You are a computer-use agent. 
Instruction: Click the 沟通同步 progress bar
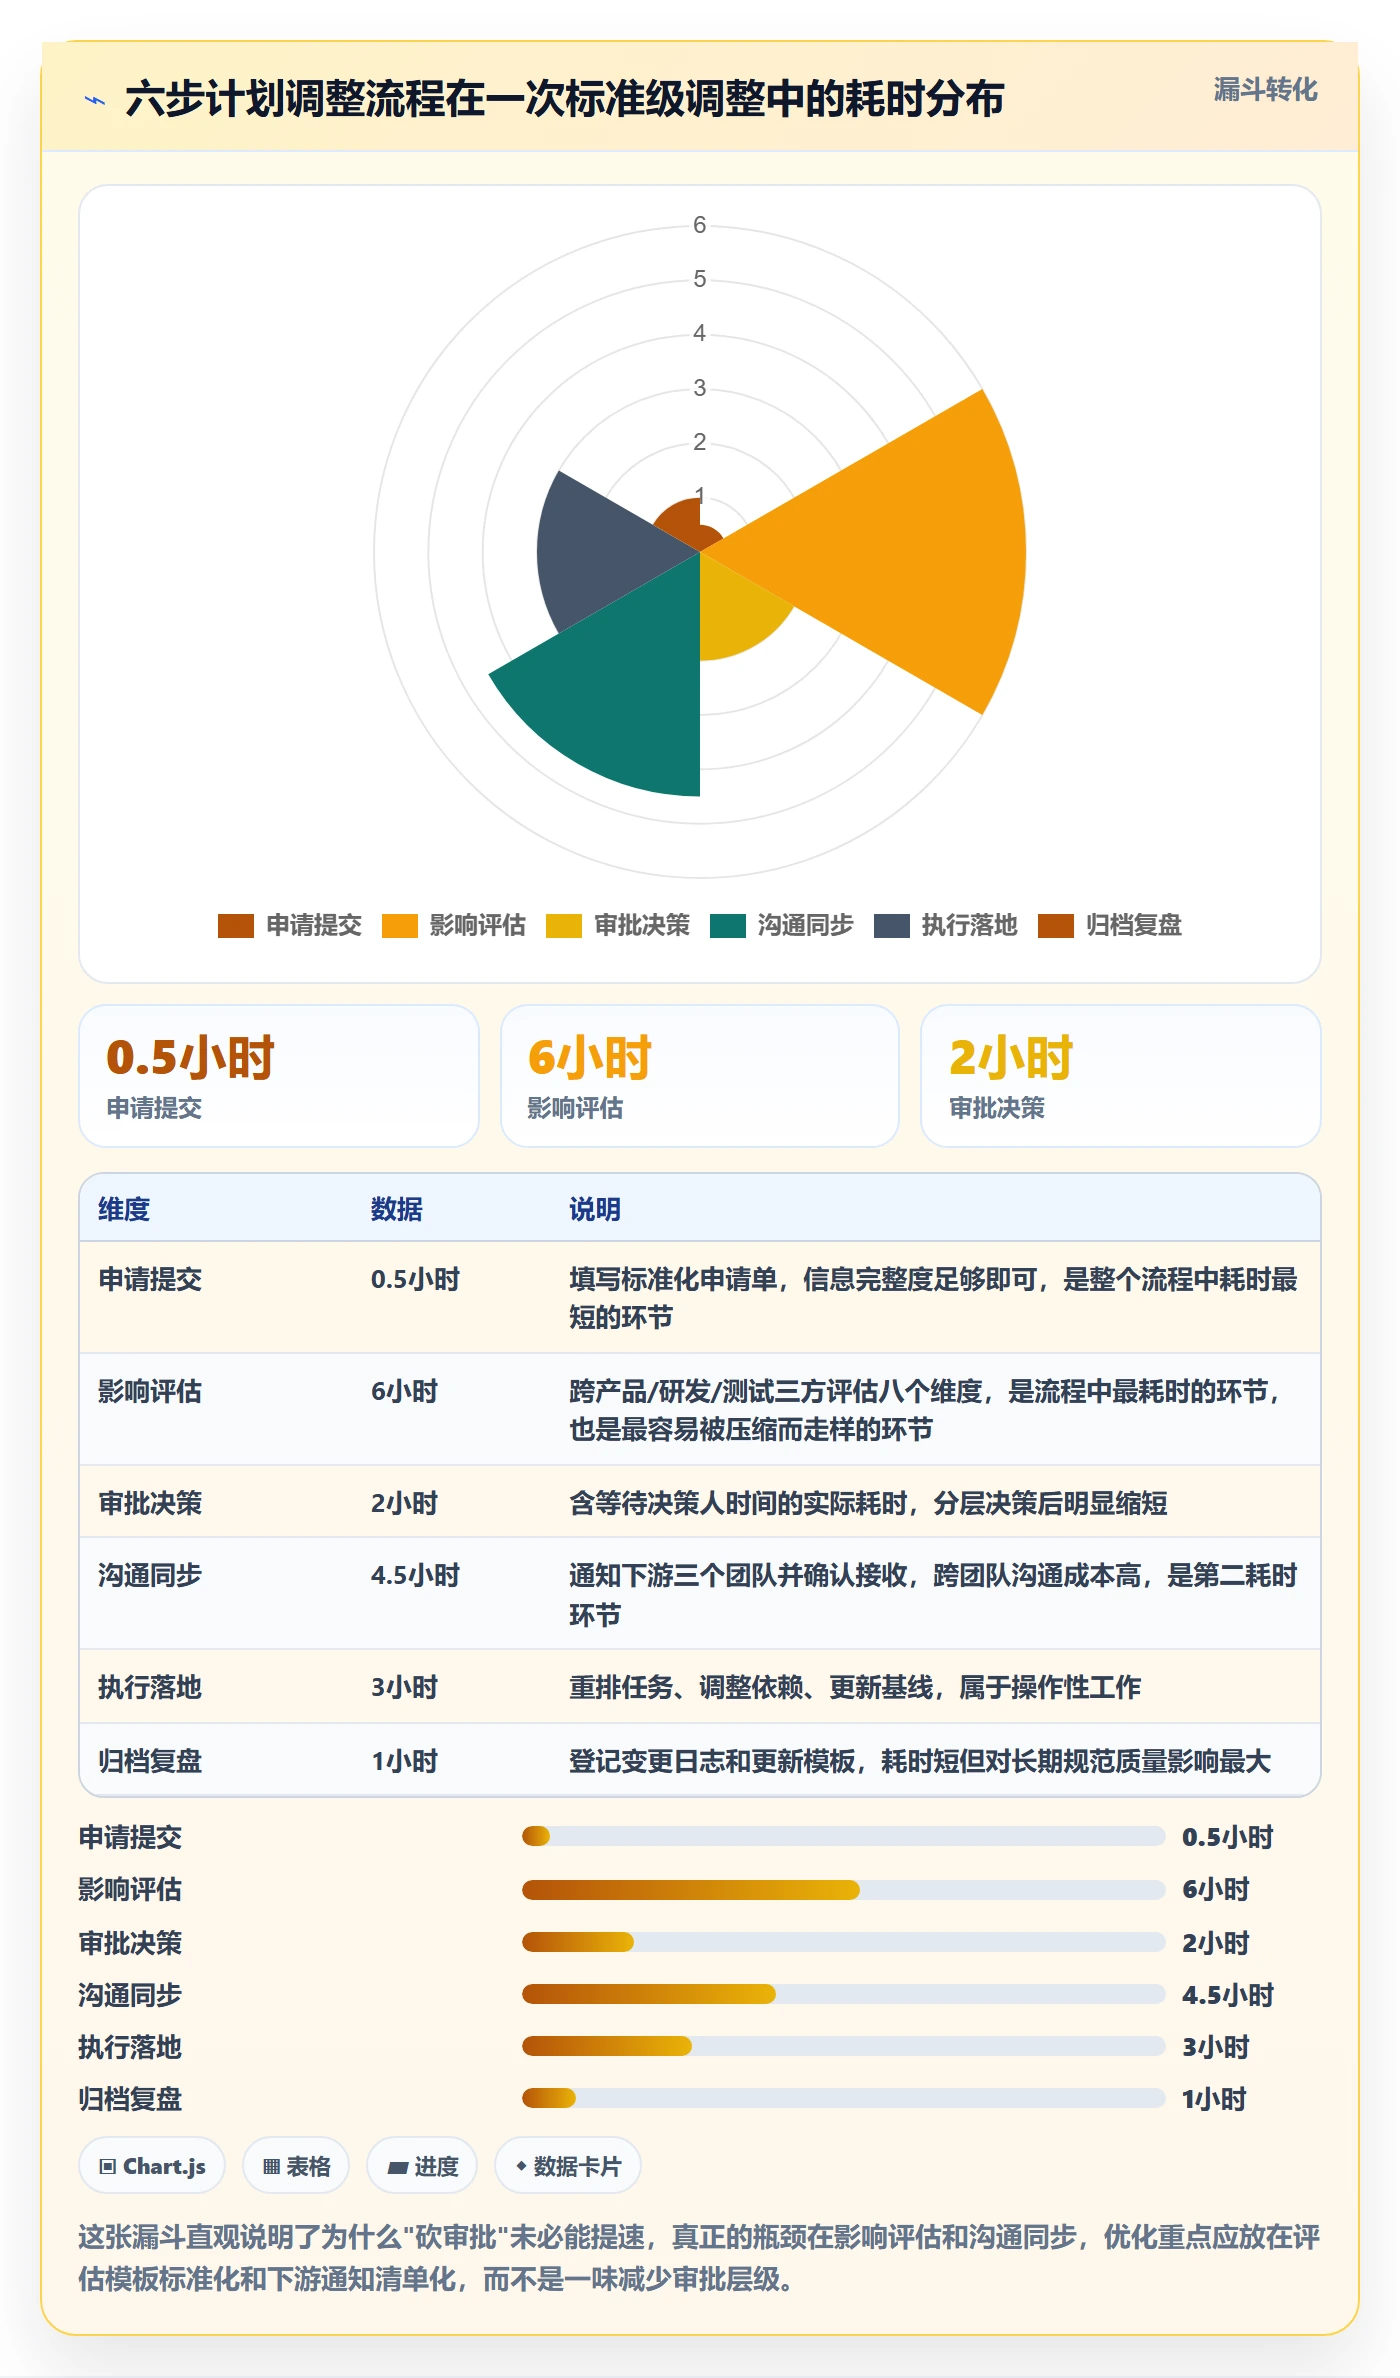pos(843,1994)
